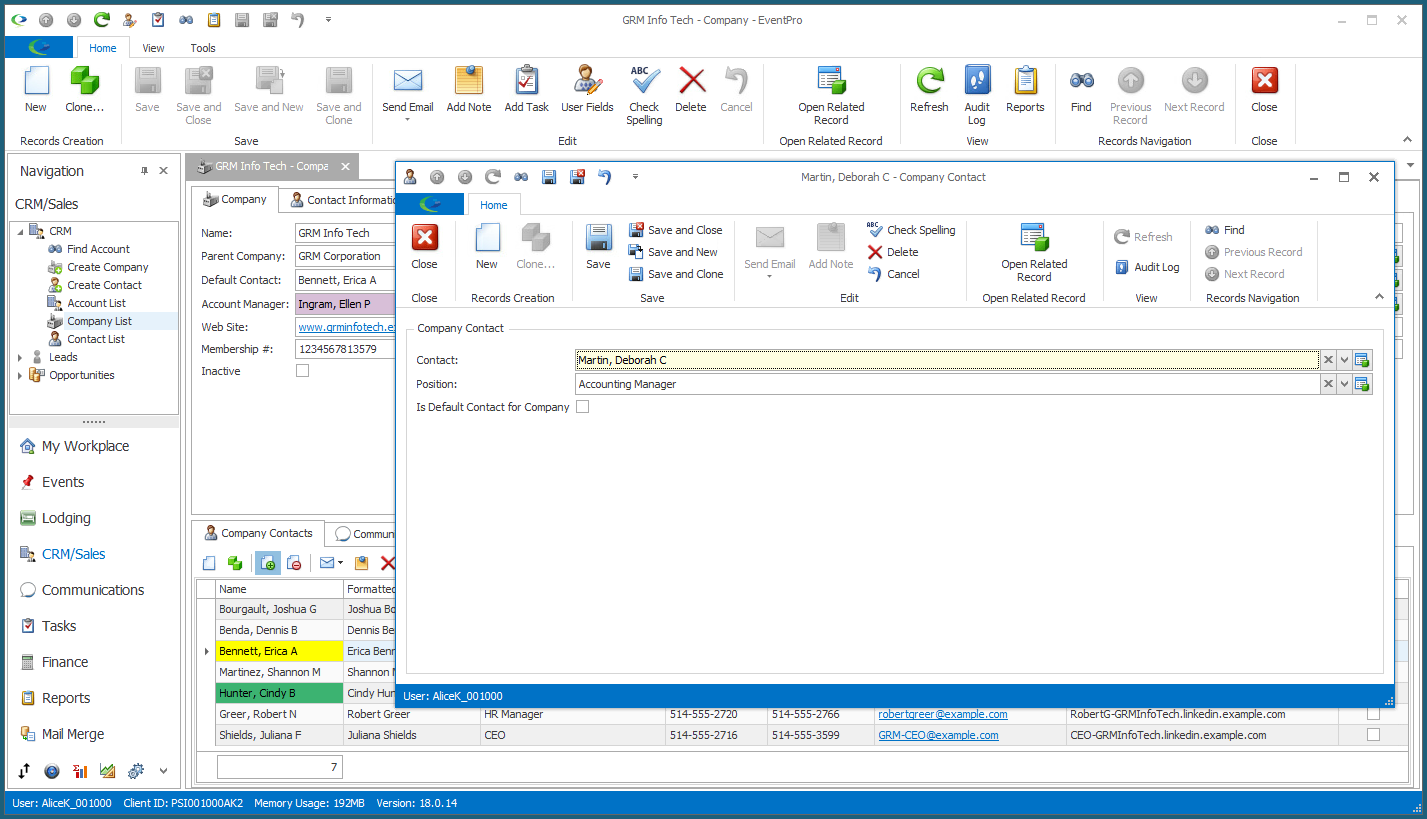Open Related Record in the main ribbon
Image resolution: width=1427 pixels, height=819 pixels.
point(831,96)
